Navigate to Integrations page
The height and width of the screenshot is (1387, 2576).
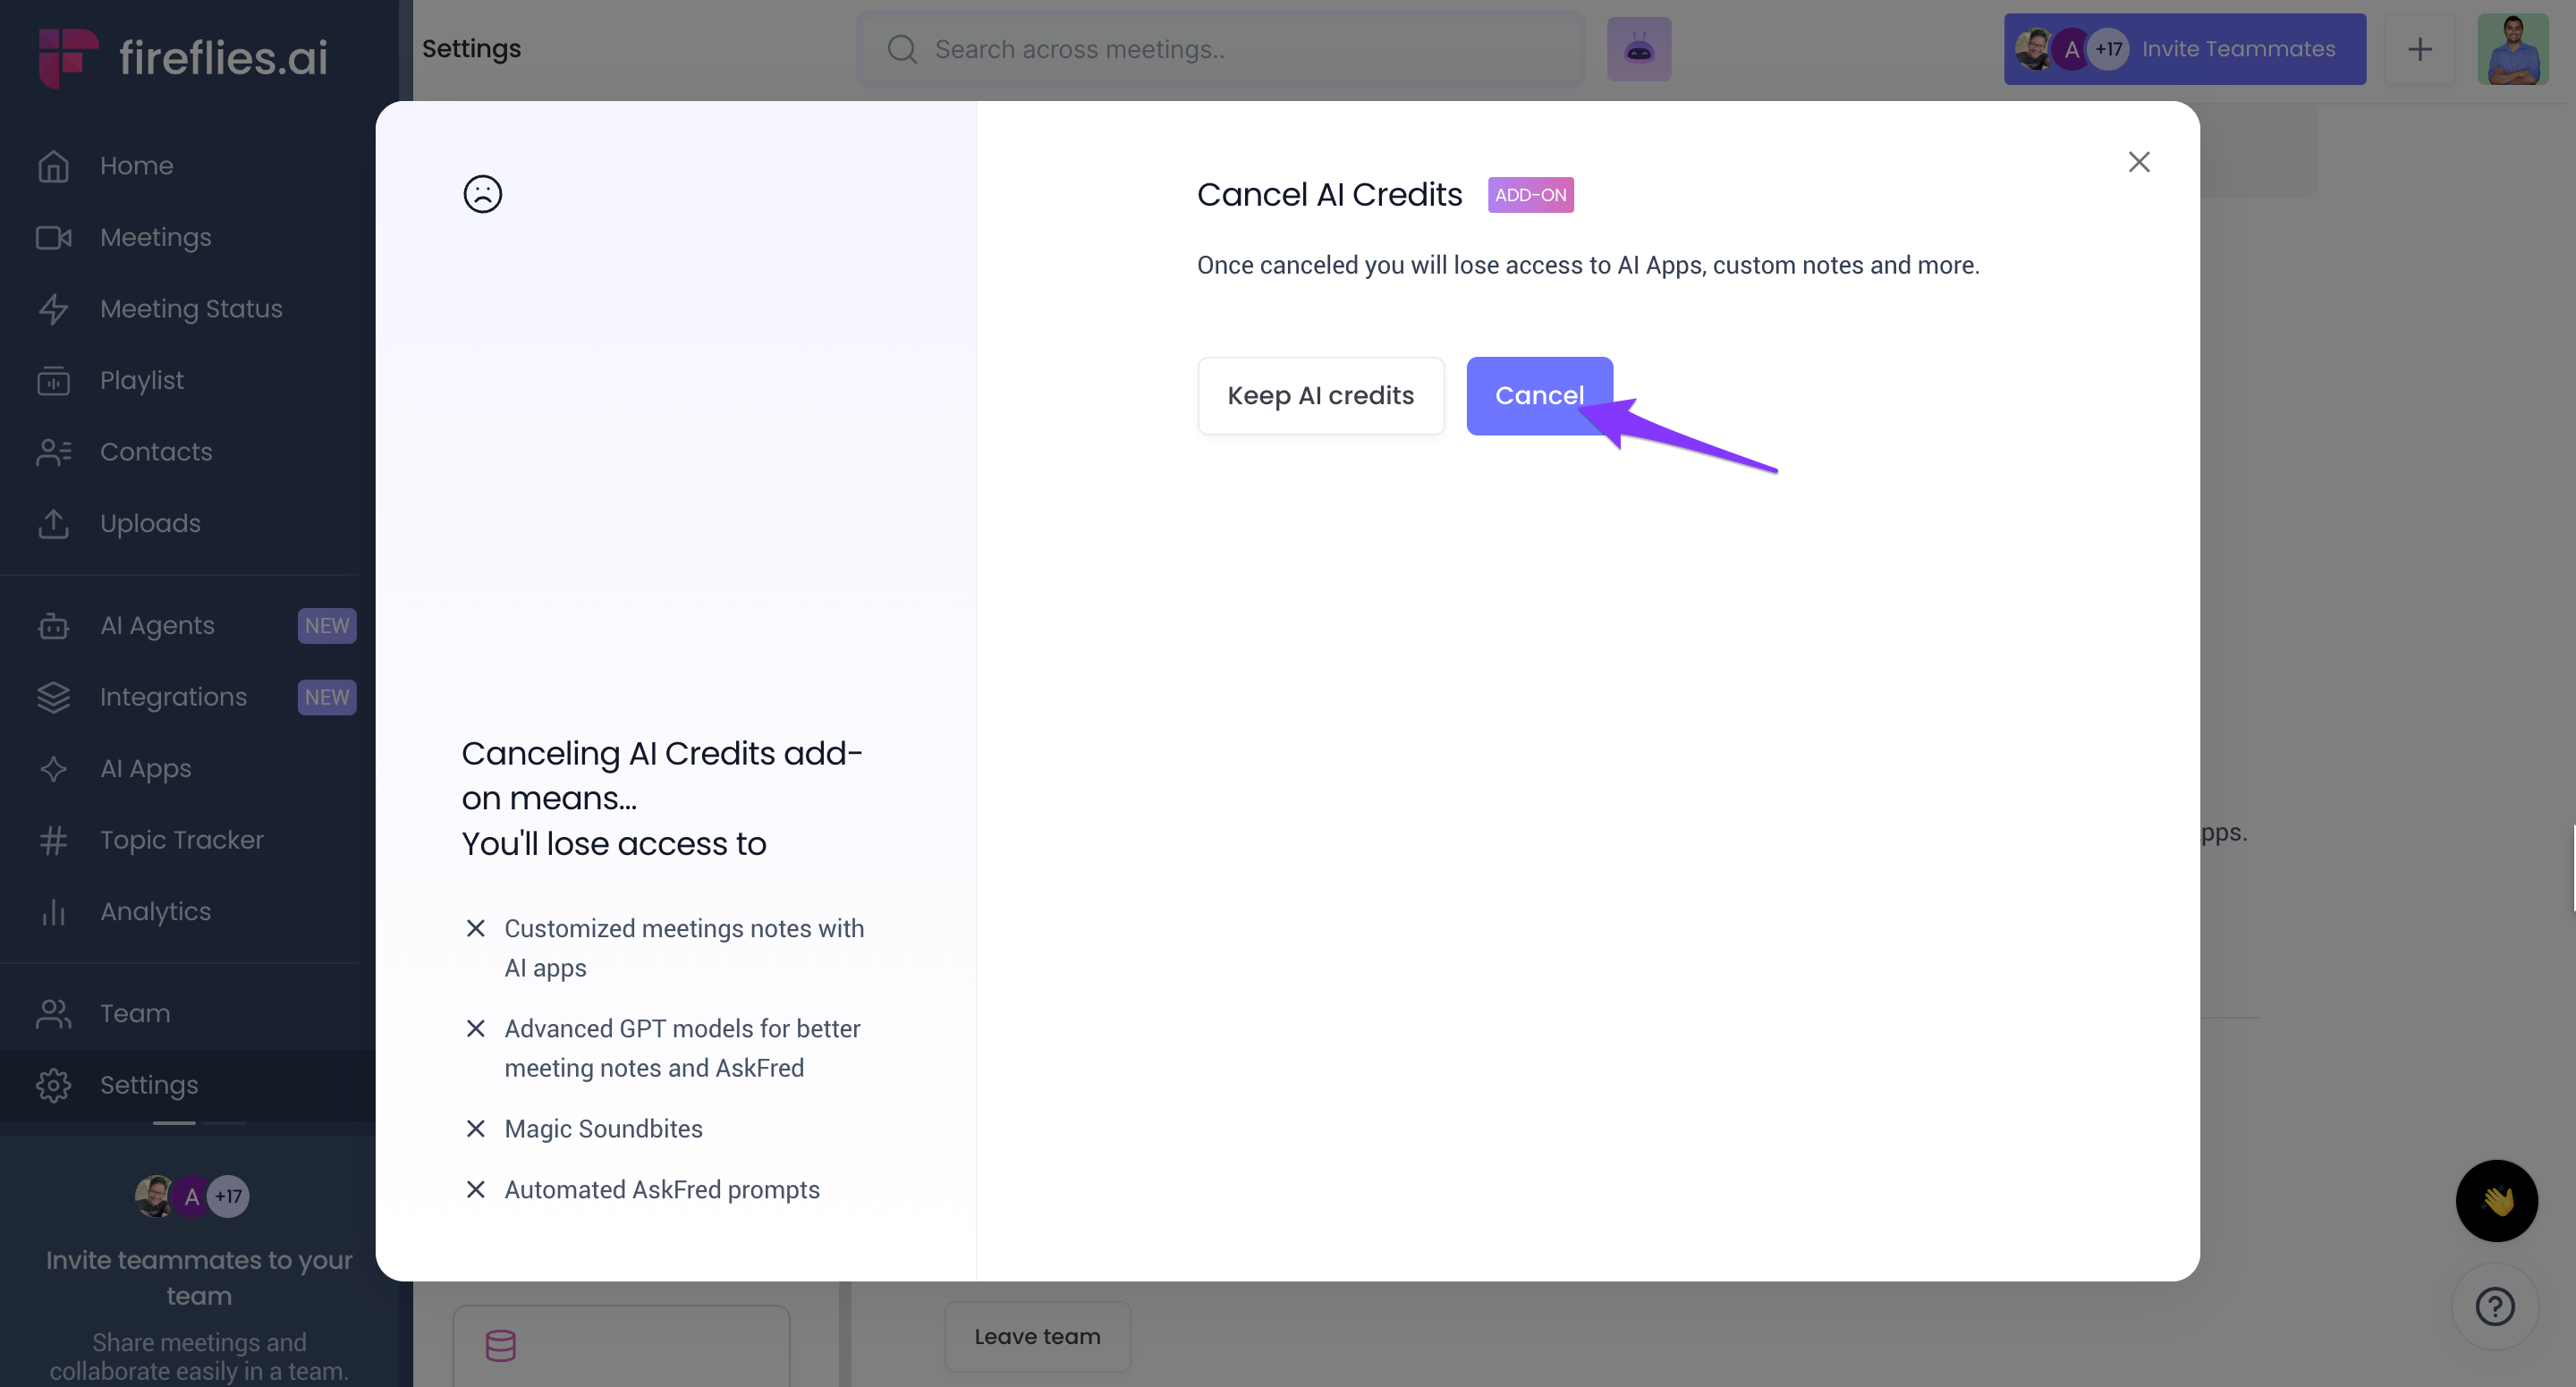tap(172, 697)
